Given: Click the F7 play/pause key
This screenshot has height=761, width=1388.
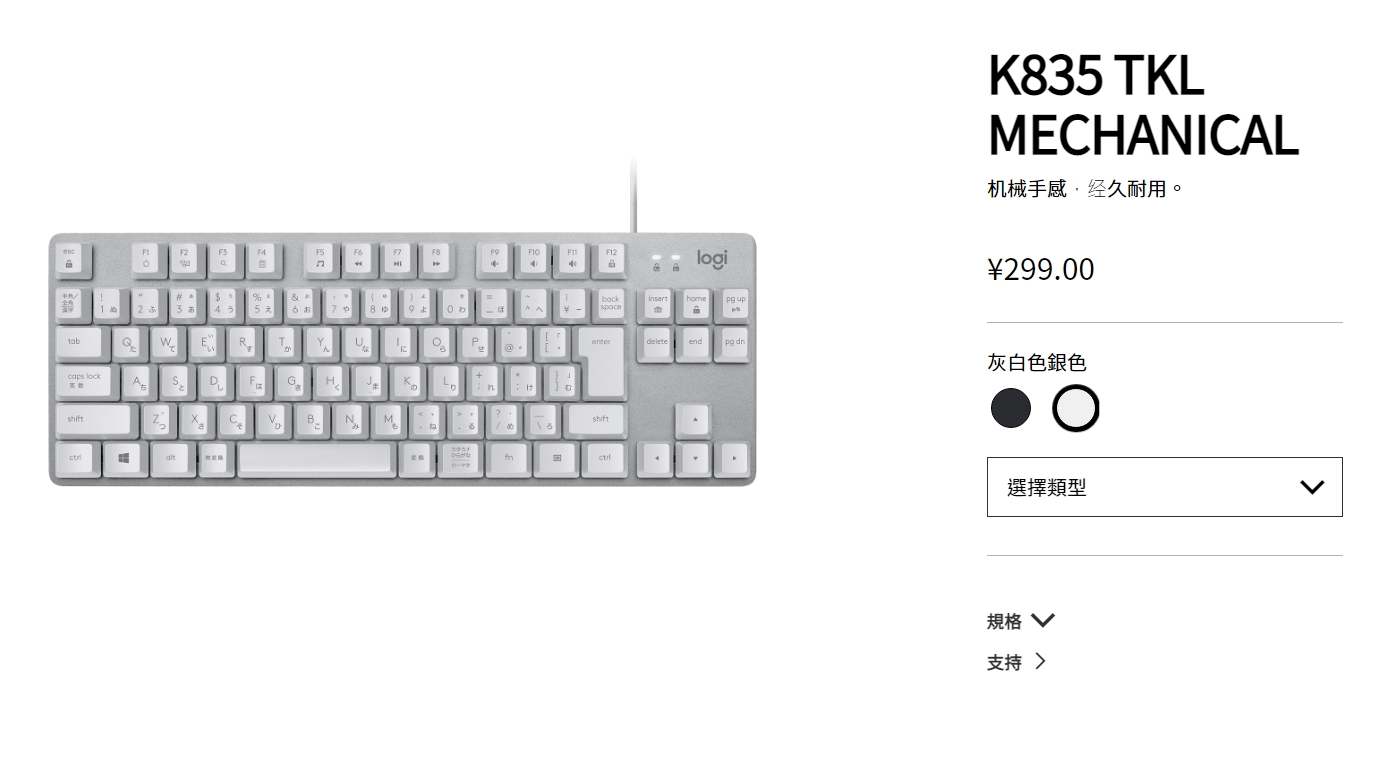Looking at the screenshot, I should tap(397, 258).
